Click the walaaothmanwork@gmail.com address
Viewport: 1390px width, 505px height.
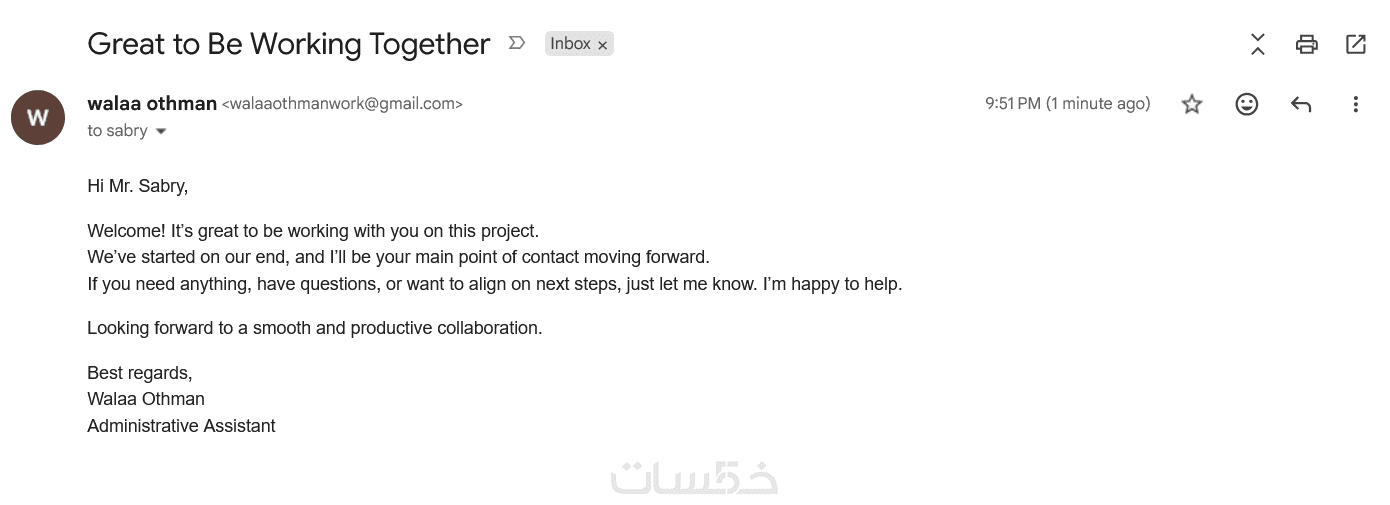342,104
